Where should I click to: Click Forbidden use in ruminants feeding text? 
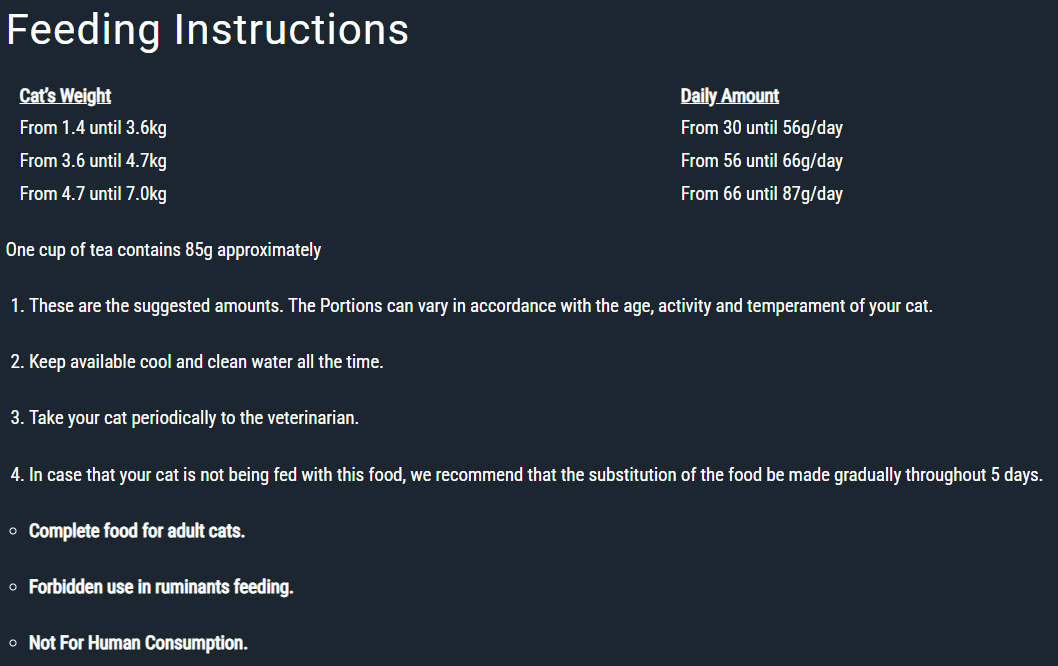pyautogui.click(x=161, y=587)
